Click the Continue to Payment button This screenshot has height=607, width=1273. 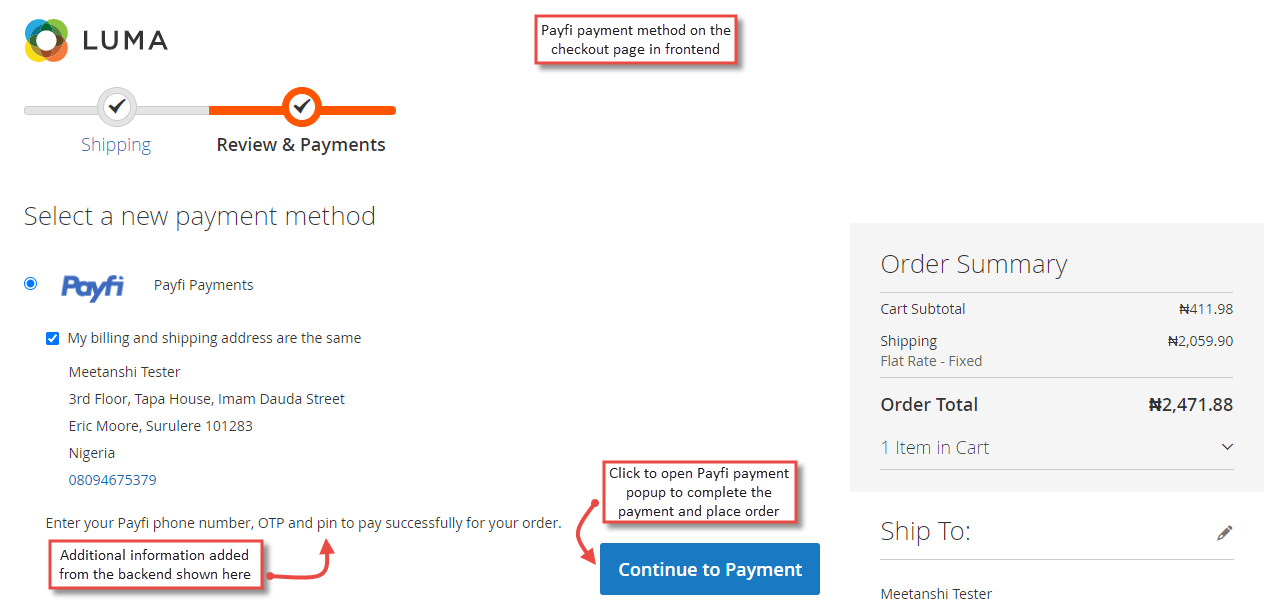[709, 569]
